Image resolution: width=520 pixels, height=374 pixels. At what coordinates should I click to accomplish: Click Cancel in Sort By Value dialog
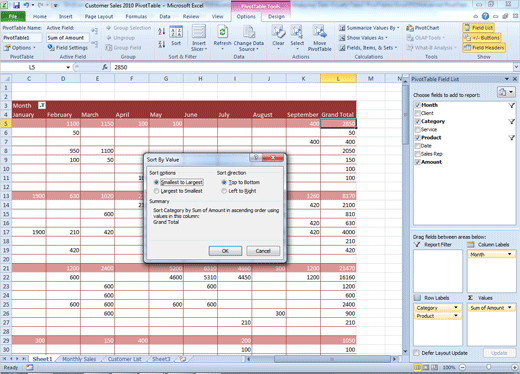click(x=263, y=251)
